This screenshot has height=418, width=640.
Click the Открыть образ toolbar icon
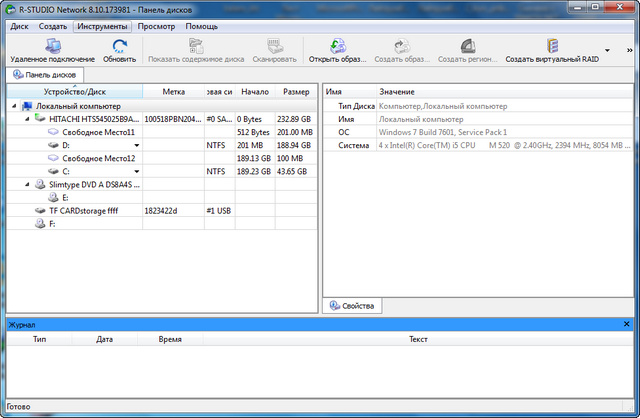pos(335,46)
